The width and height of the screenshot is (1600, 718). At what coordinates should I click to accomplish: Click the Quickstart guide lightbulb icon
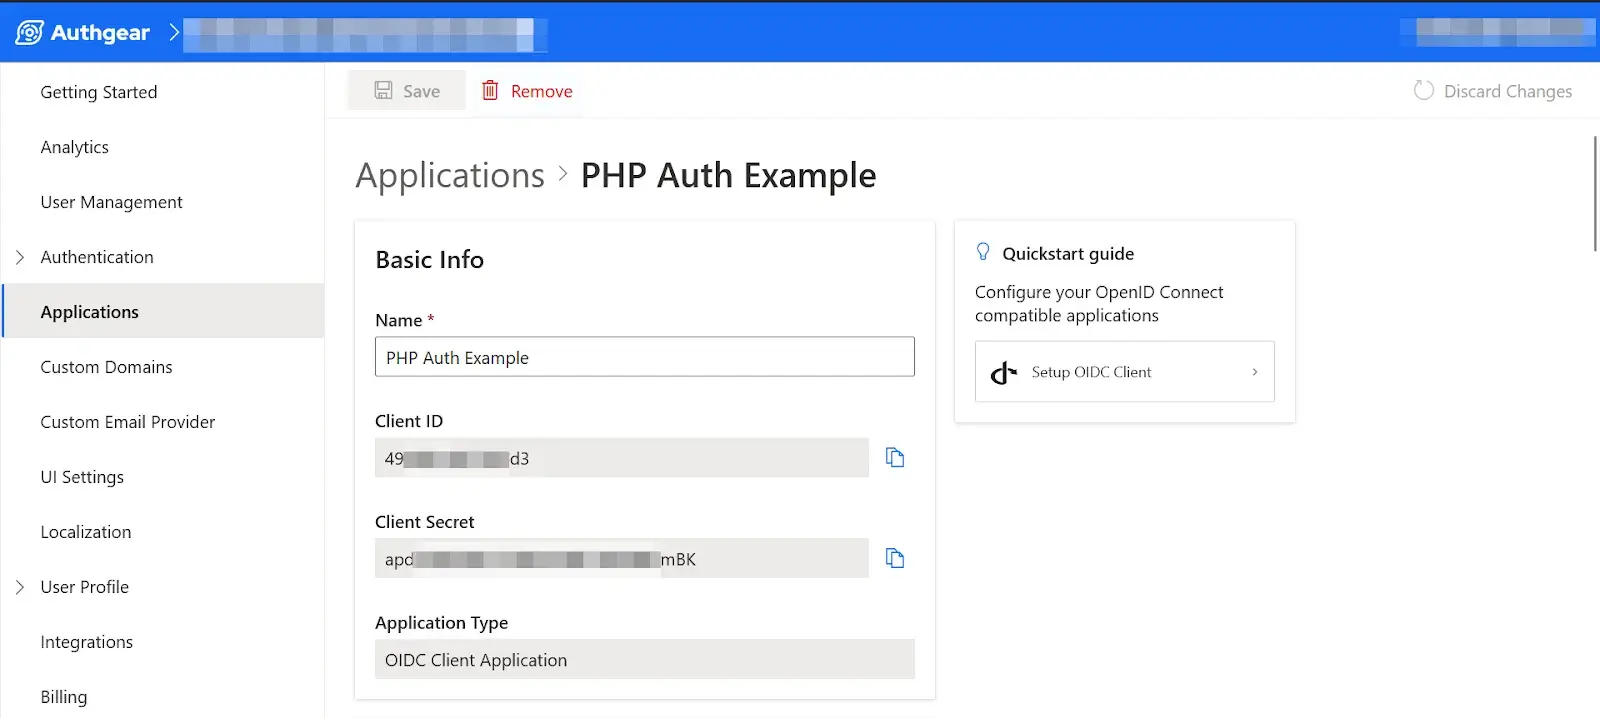pyautogui.click(x=983, y=252)
